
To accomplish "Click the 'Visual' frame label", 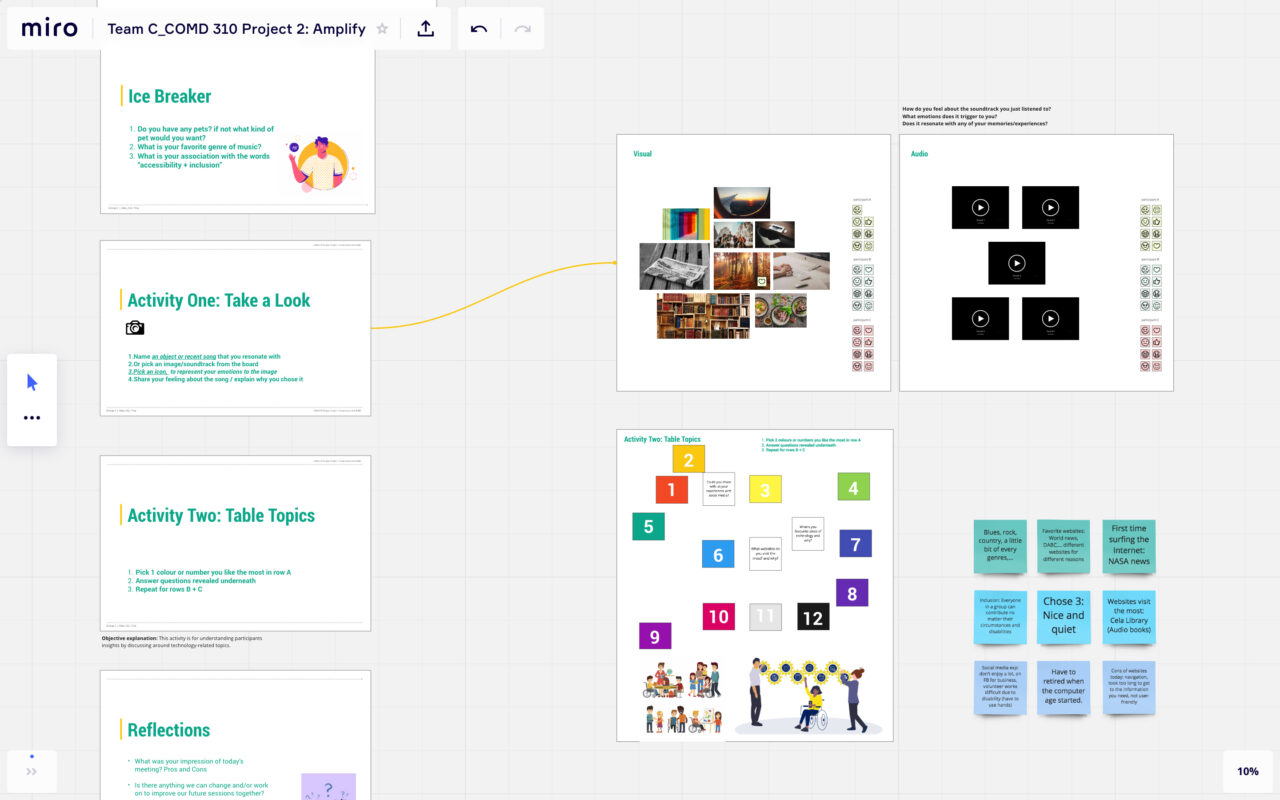I will coord(642,154).
